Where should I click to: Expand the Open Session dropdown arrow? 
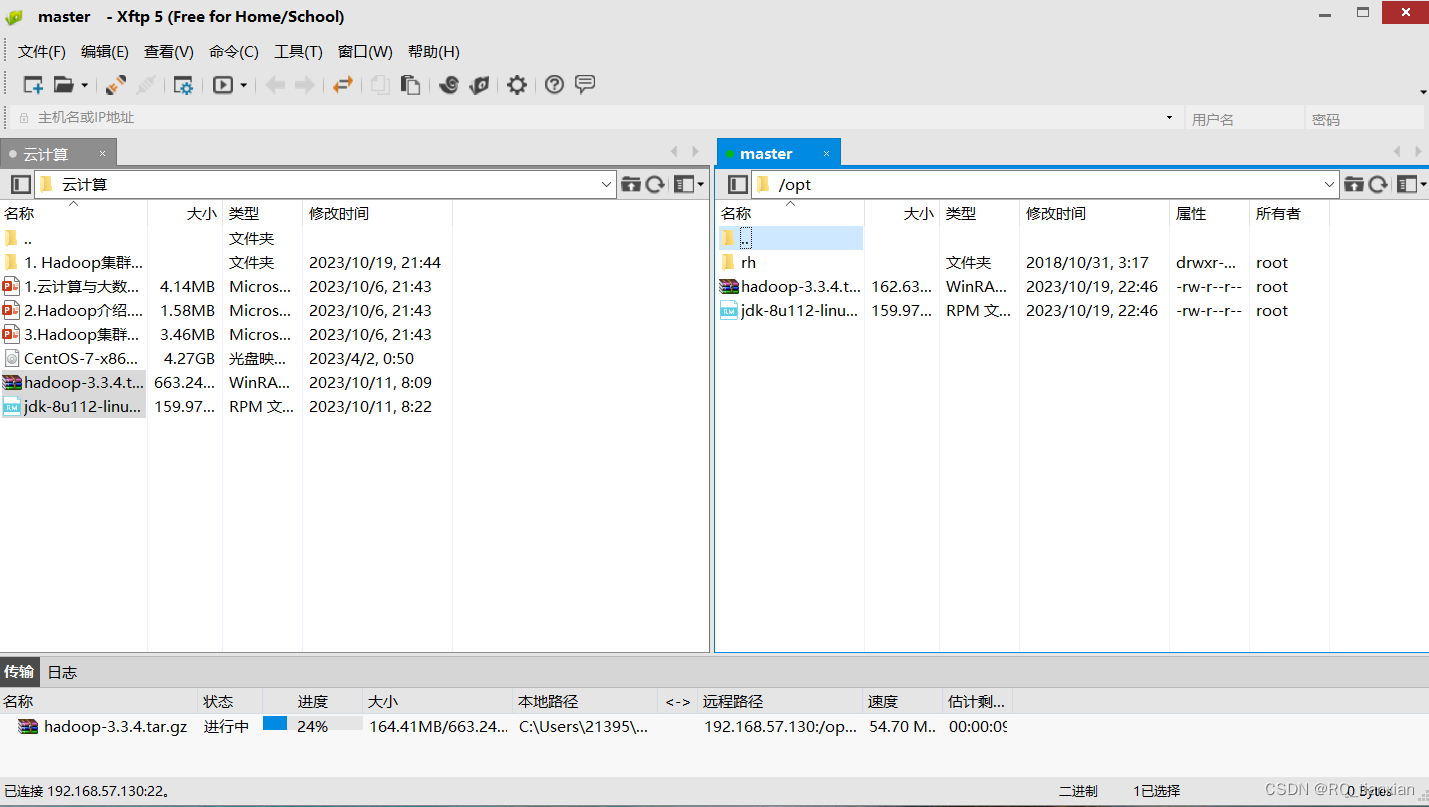84,86
